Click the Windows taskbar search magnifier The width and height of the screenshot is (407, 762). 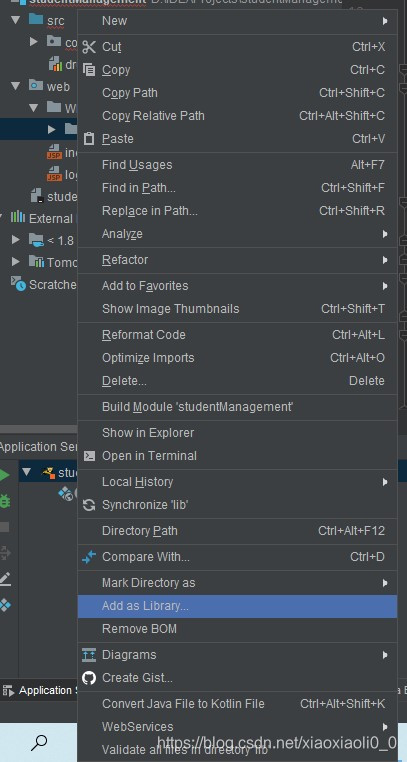pyautogui.click(x=39, y=742)
